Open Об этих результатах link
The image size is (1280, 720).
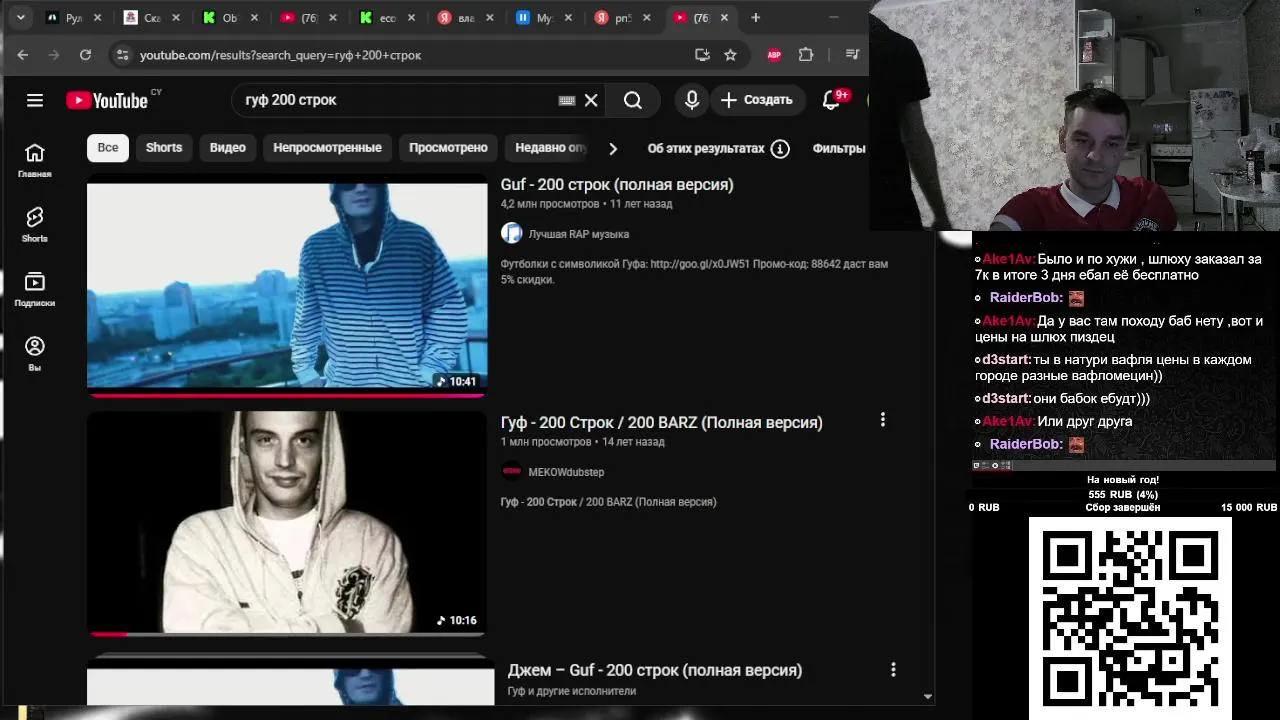tap(706, 148)
